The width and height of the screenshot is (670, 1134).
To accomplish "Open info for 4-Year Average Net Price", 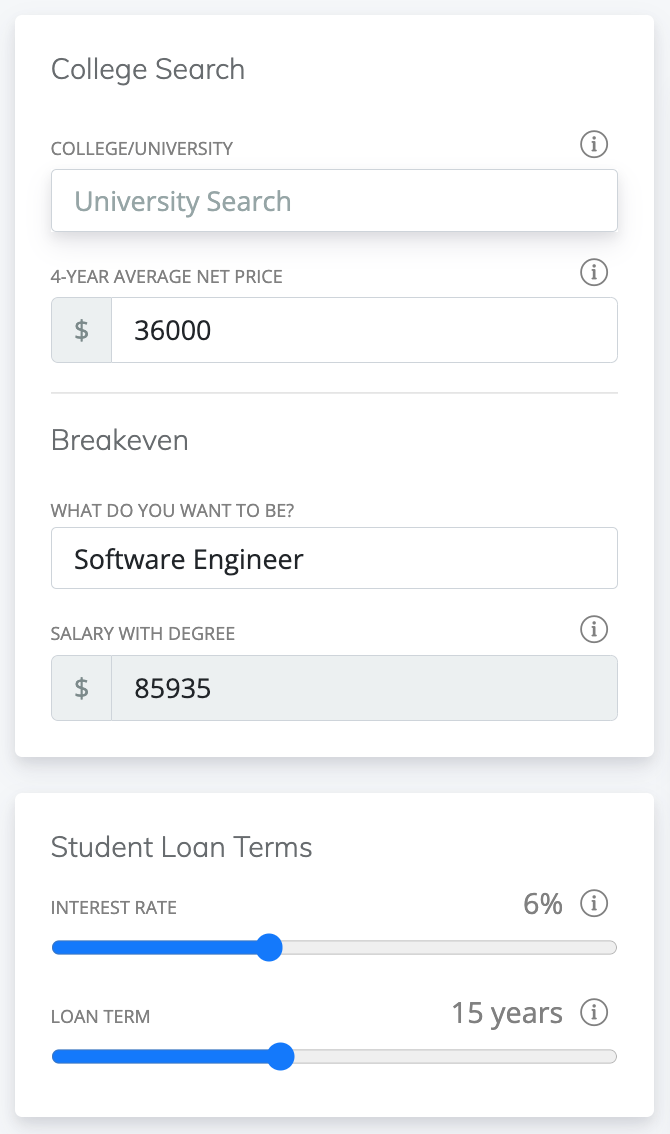I will click(594, 272).
